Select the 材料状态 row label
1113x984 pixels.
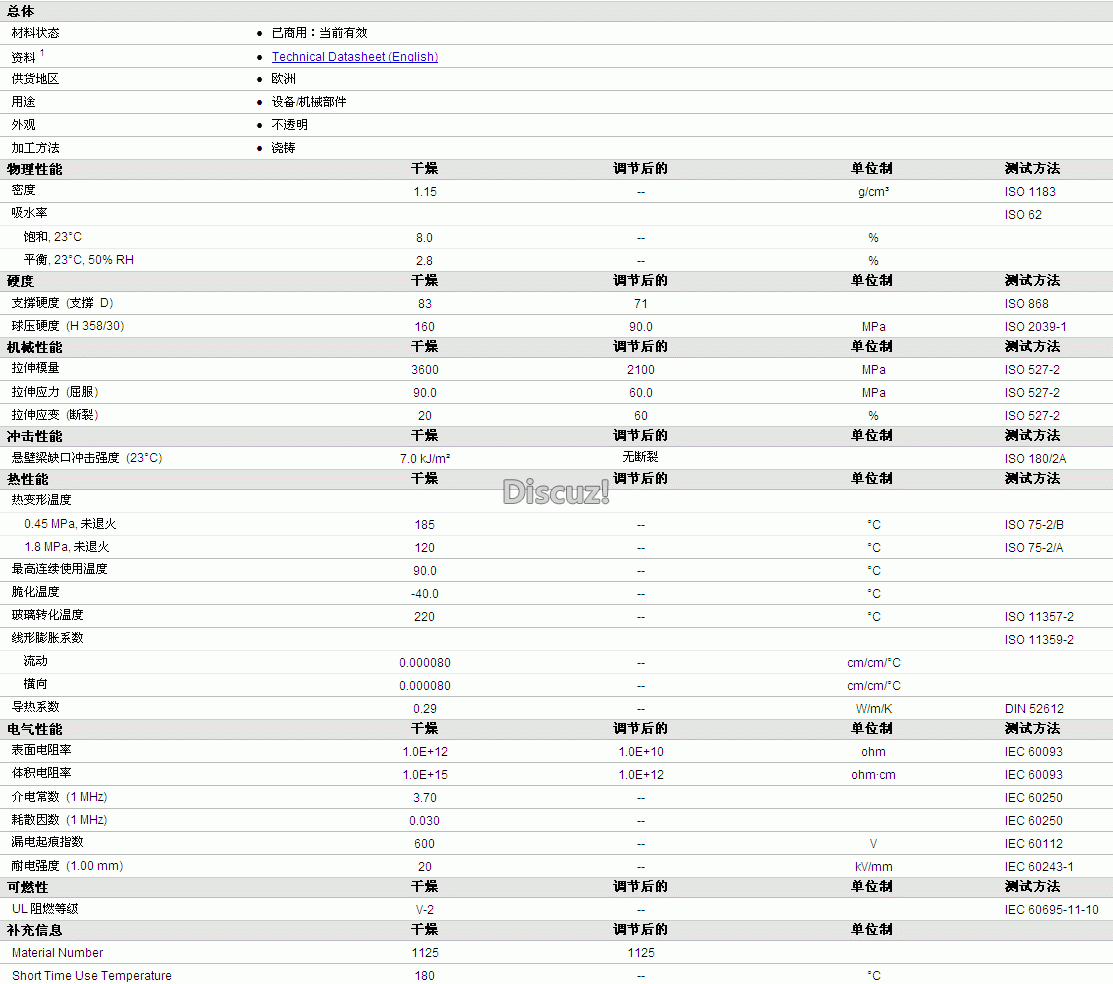(35, 33)
